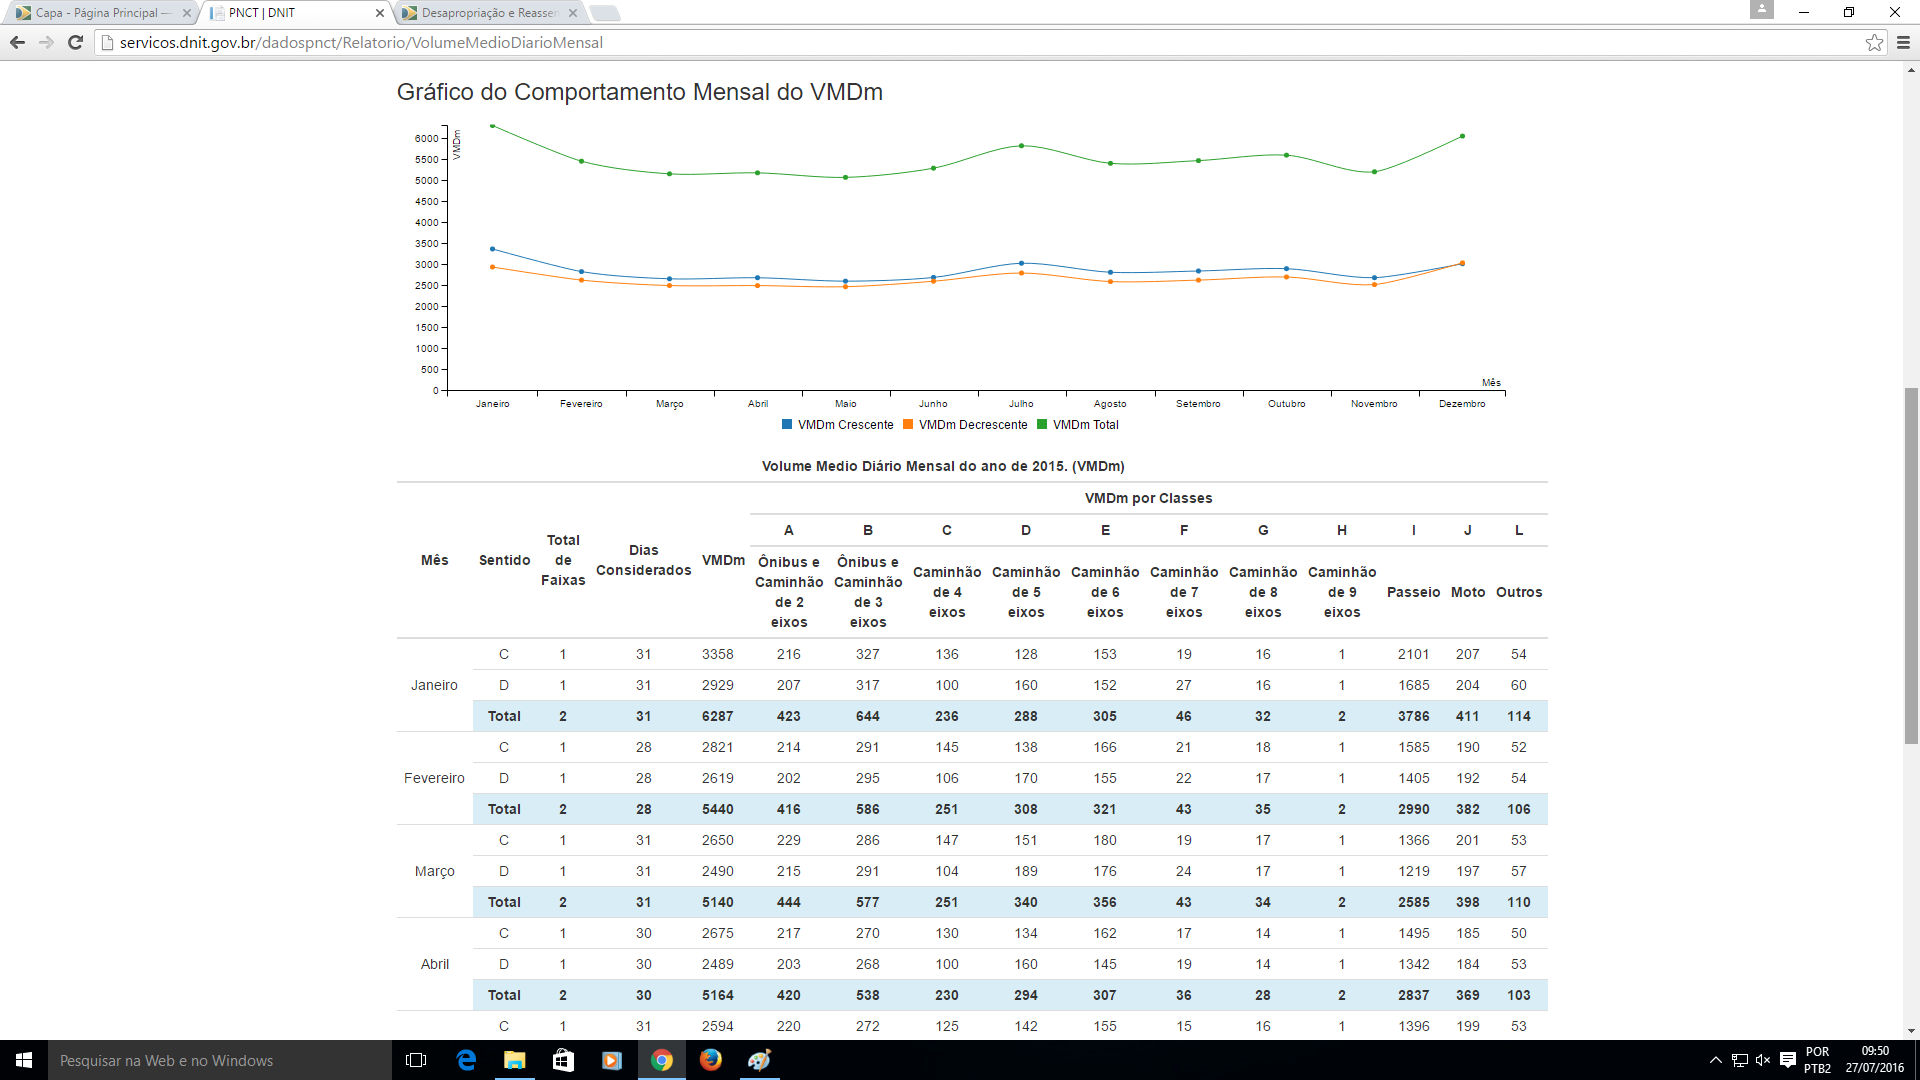Open Microsoft Edge from taskbar

(x=466, y=1060)
